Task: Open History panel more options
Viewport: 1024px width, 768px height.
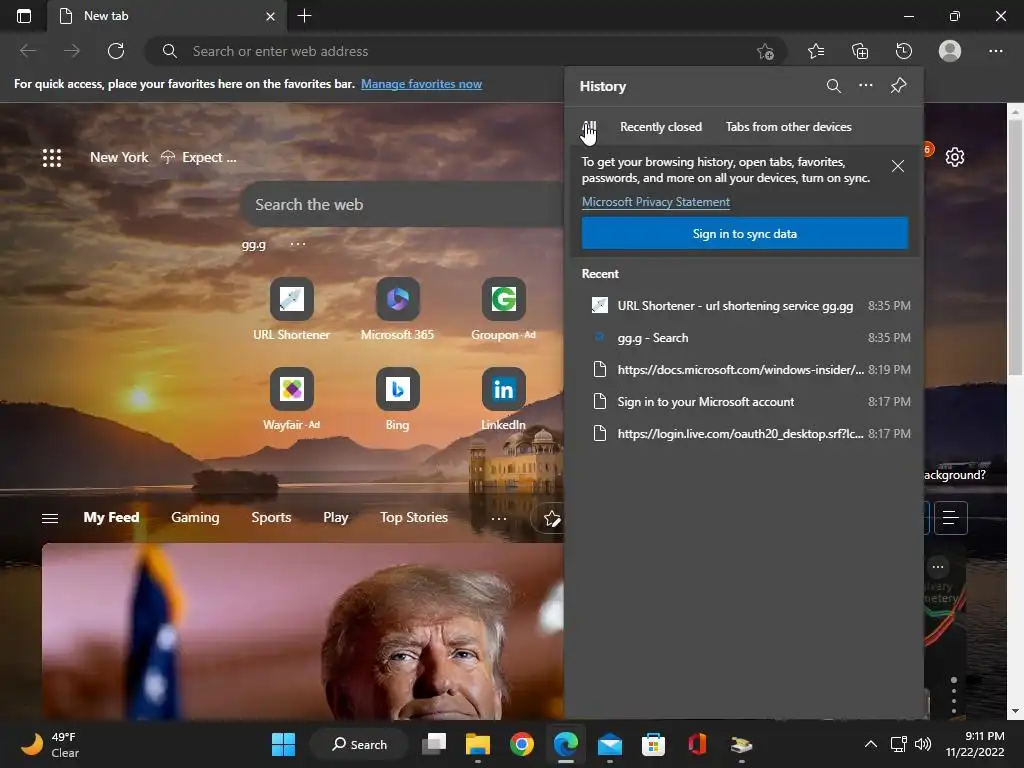Action: point(866,85)
